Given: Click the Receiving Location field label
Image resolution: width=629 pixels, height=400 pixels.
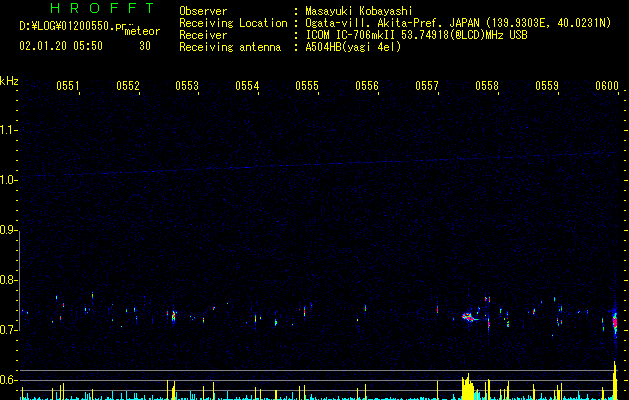Looking at the screenshot, I should pyautogui.click(x=233, y=23).
